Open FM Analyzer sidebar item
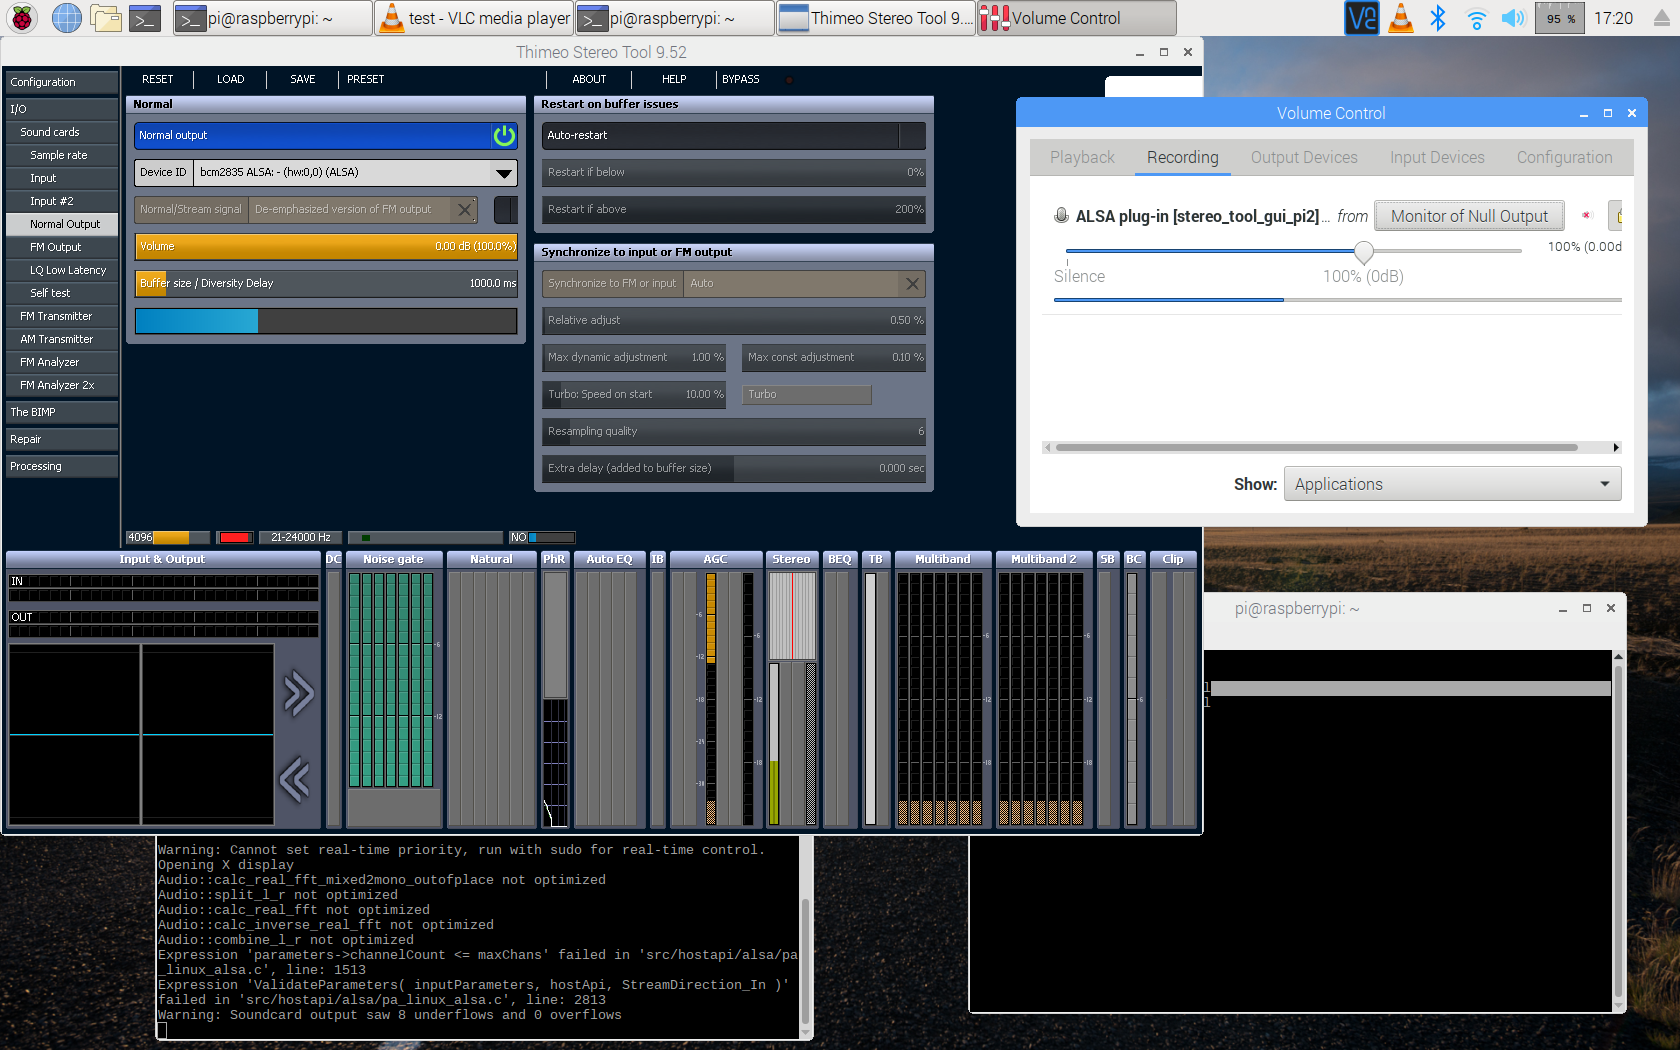 pyautogui.click(x=62, y=362)
